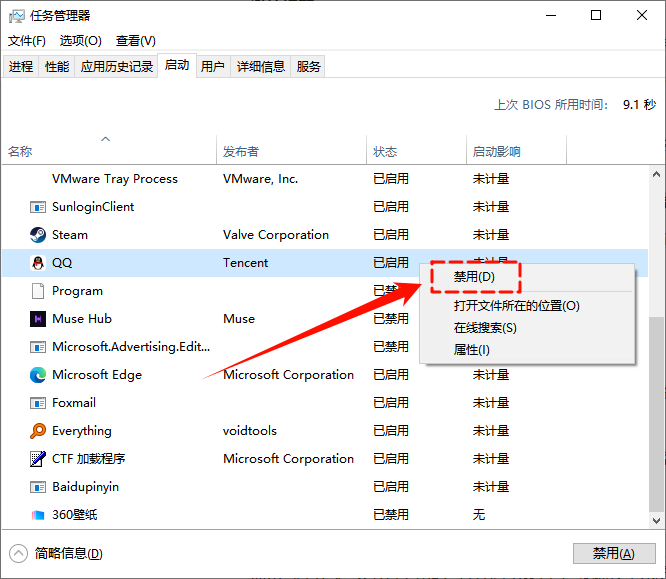Click the vertical scrollbar thumb
Screen dimensions: 666x579
656,415
